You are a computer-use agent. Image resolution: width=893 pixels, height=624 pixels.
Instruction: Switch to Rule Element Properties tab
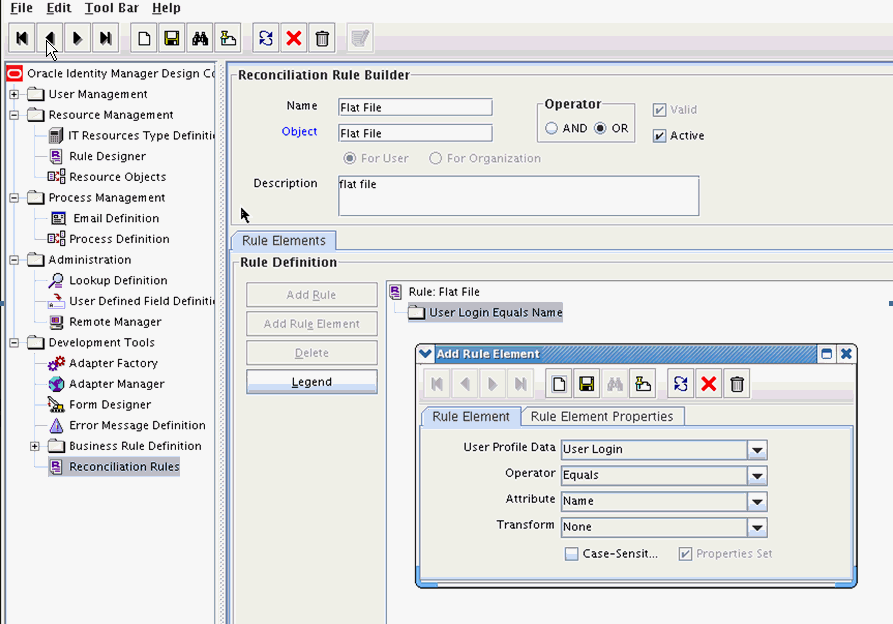coord(603,417)
